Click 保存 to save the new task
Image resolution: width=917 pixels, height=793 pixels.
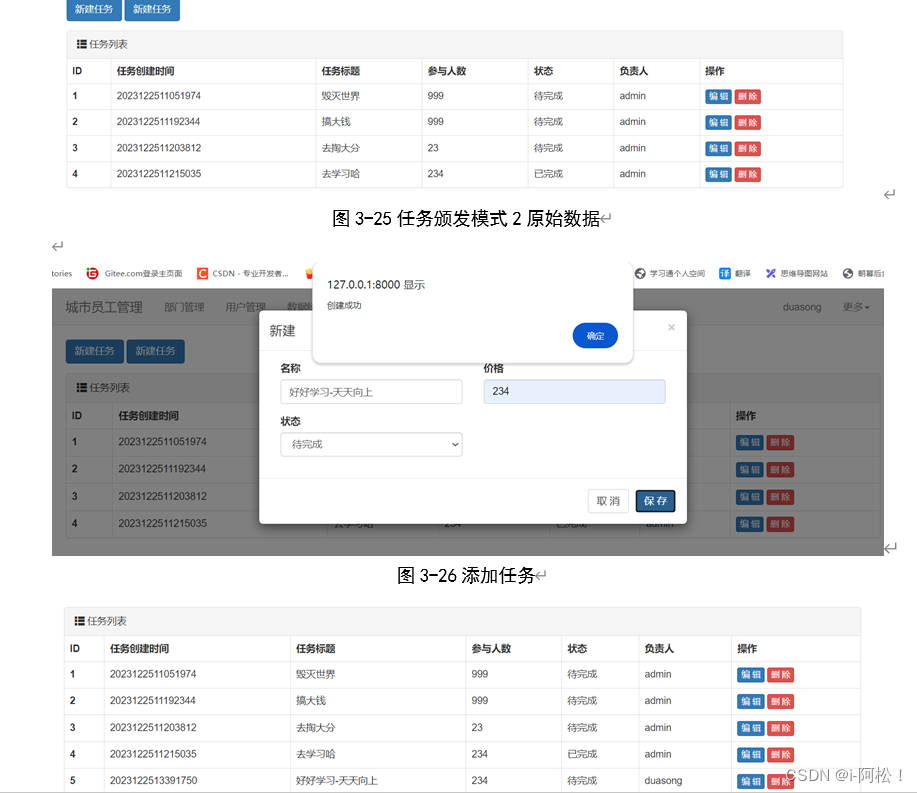point(655,500)
